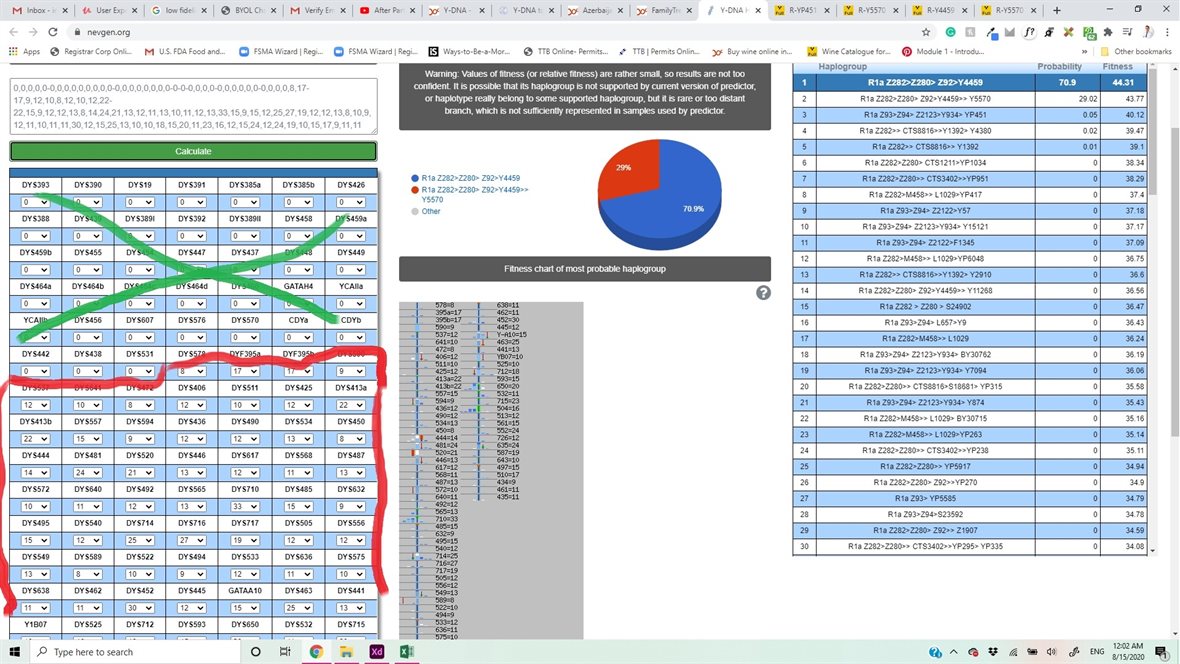Open Adobe XD from the taskbar

376,651
